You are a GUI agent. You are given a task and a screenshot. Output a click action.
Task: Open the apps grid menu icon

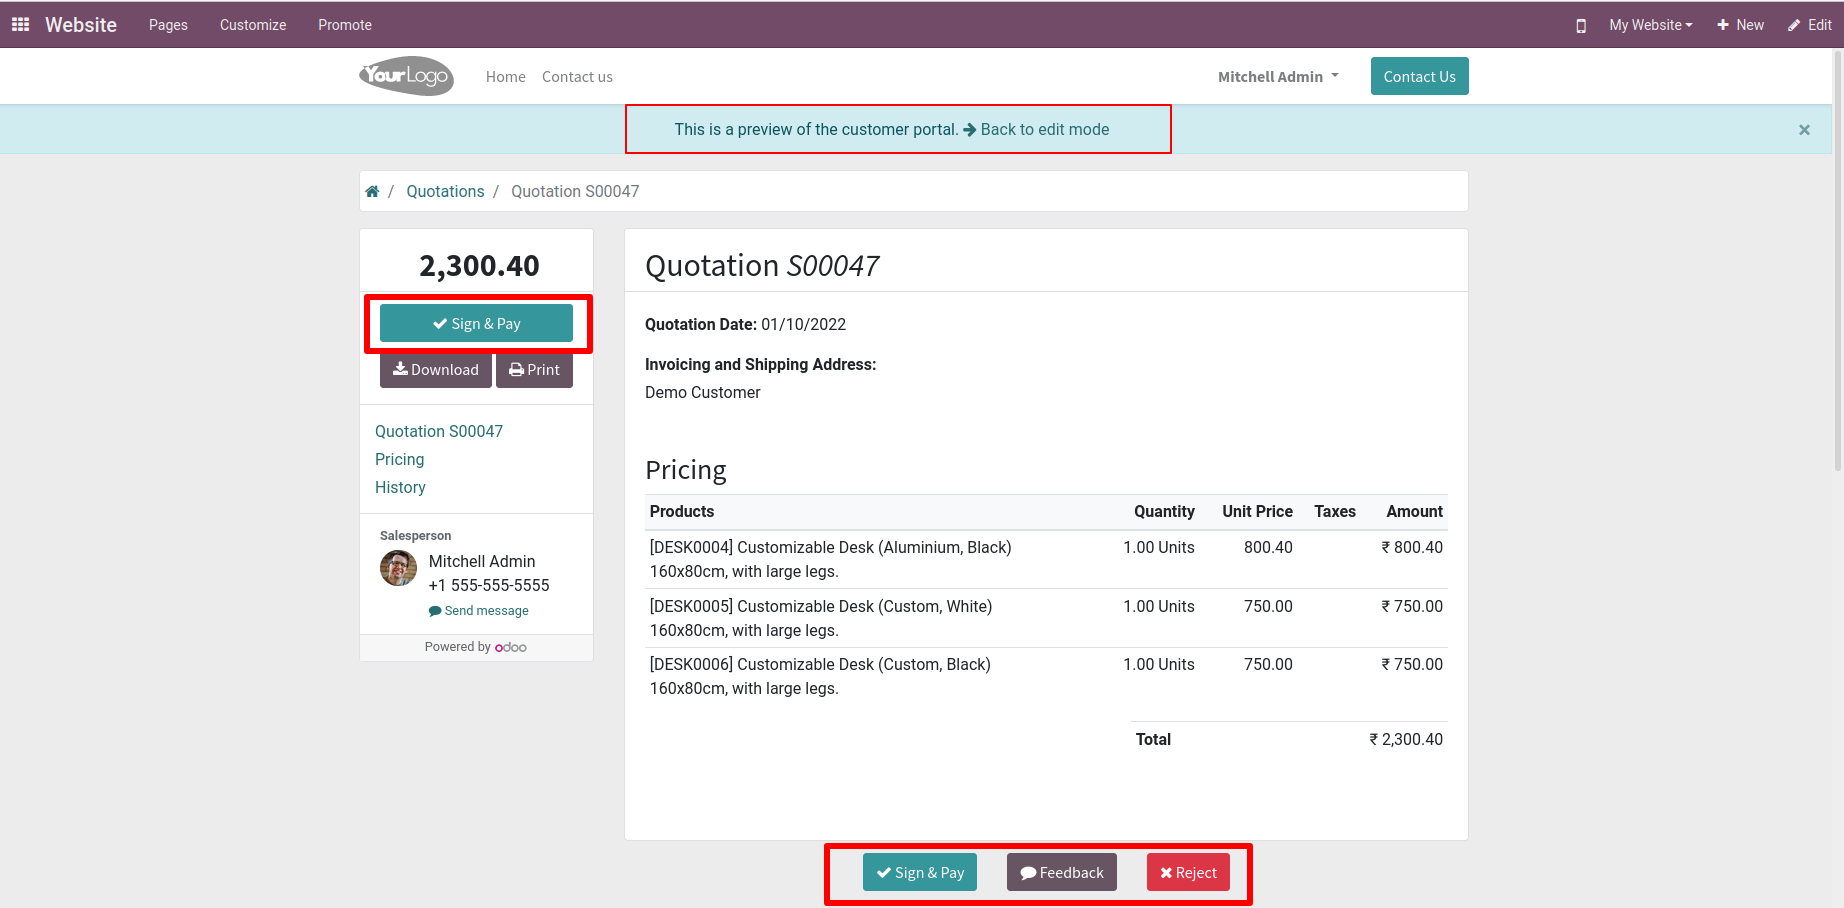[x=20, y=25]
